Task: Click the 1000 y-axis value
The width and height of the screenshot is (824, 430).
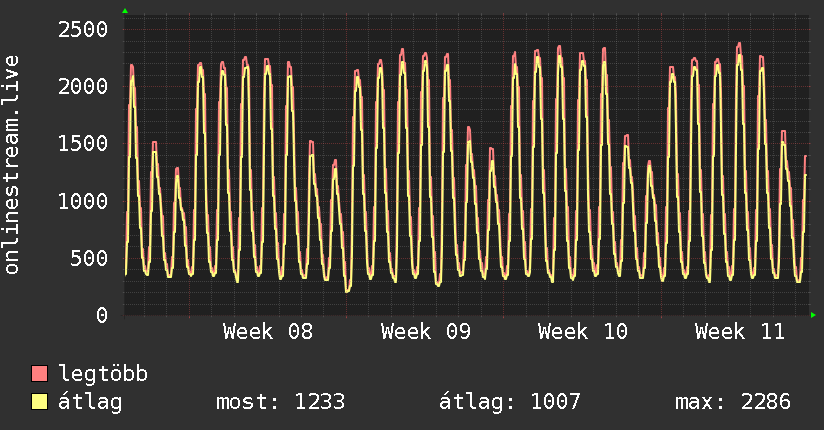Action: [x=81, y=201]
